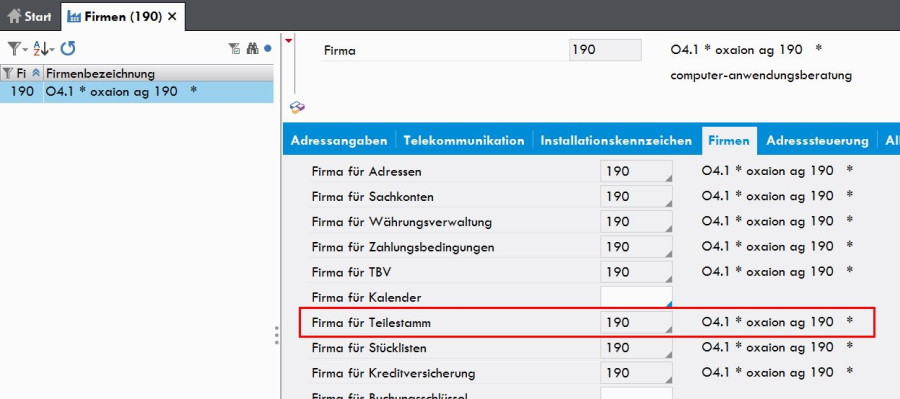
Task: Click the Fi column filter icon
Action: pos(8,73)
